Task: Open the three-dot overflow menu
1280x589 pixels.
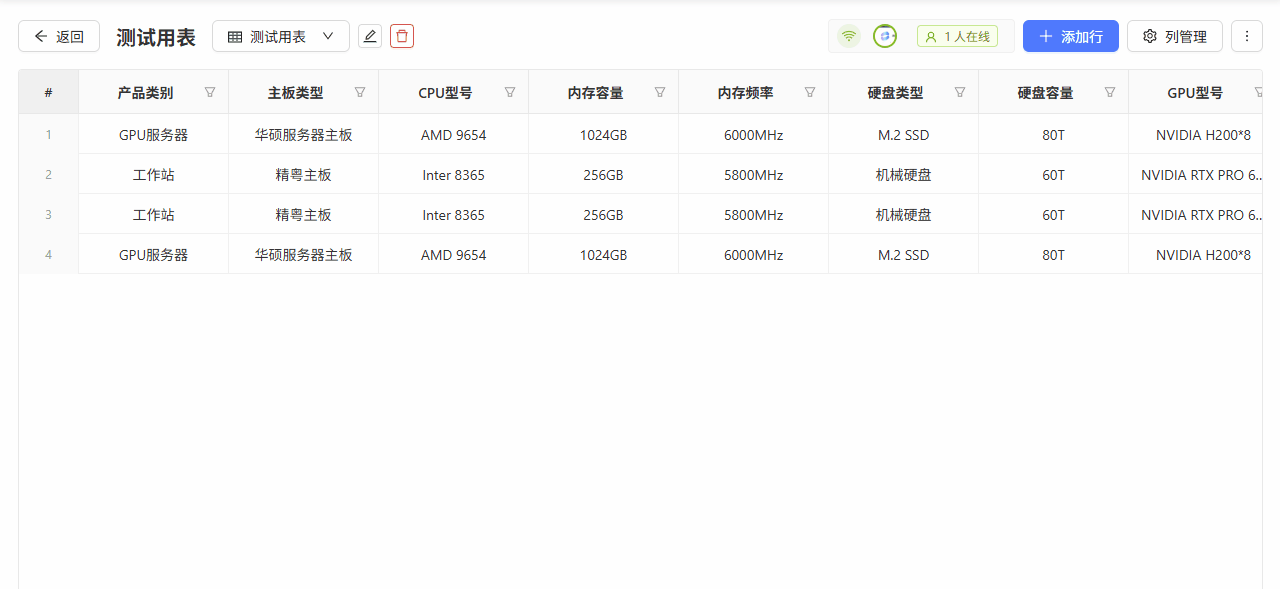Action: tap(1246, 35)
